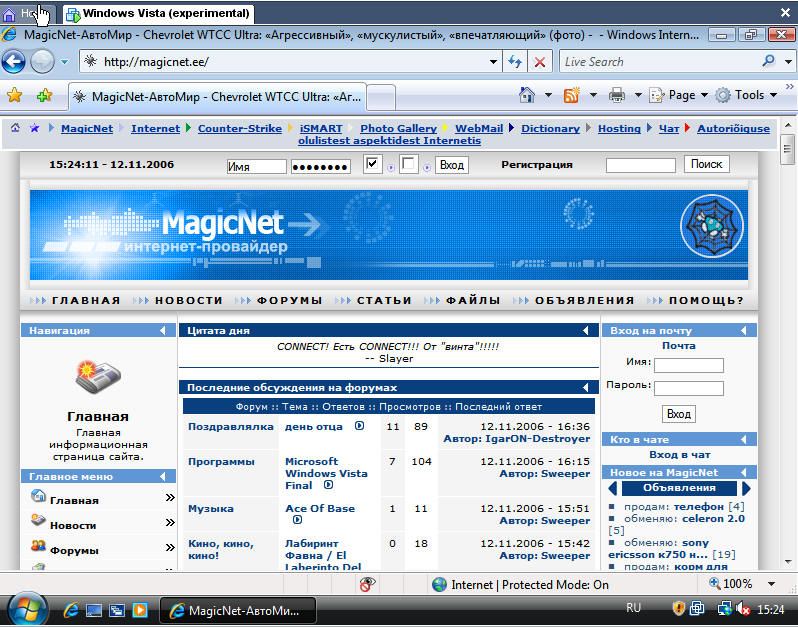
Task: Click the Пароль field in mail panel
Action: click(x=689, y=388)
